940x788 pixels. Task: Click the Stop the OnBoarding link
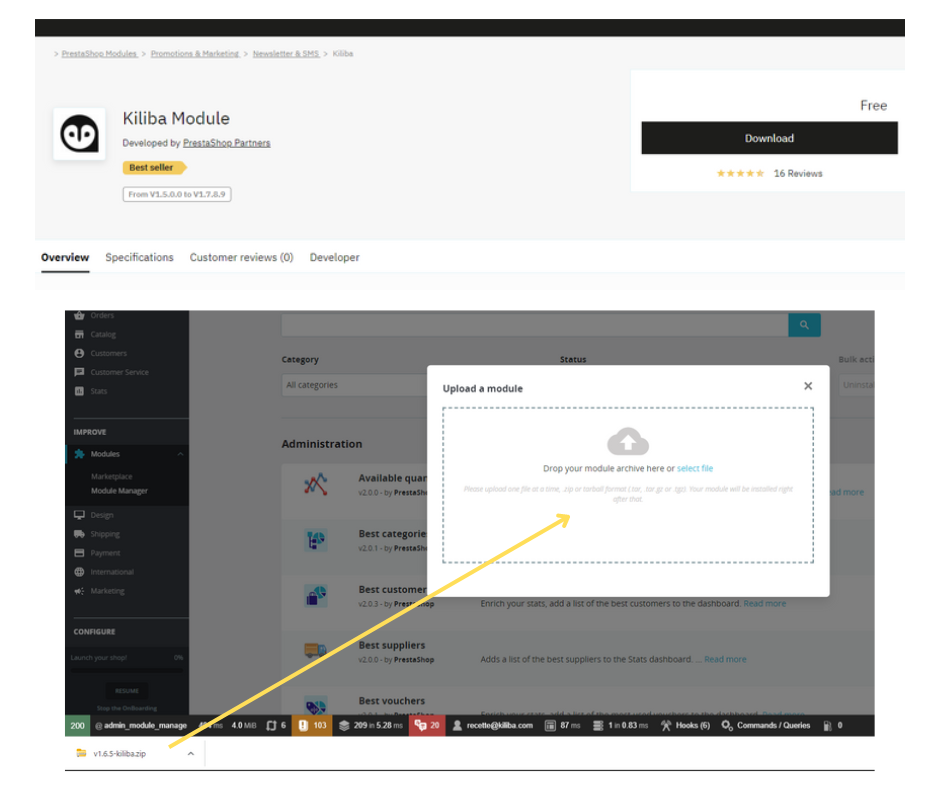pos(126,709)
